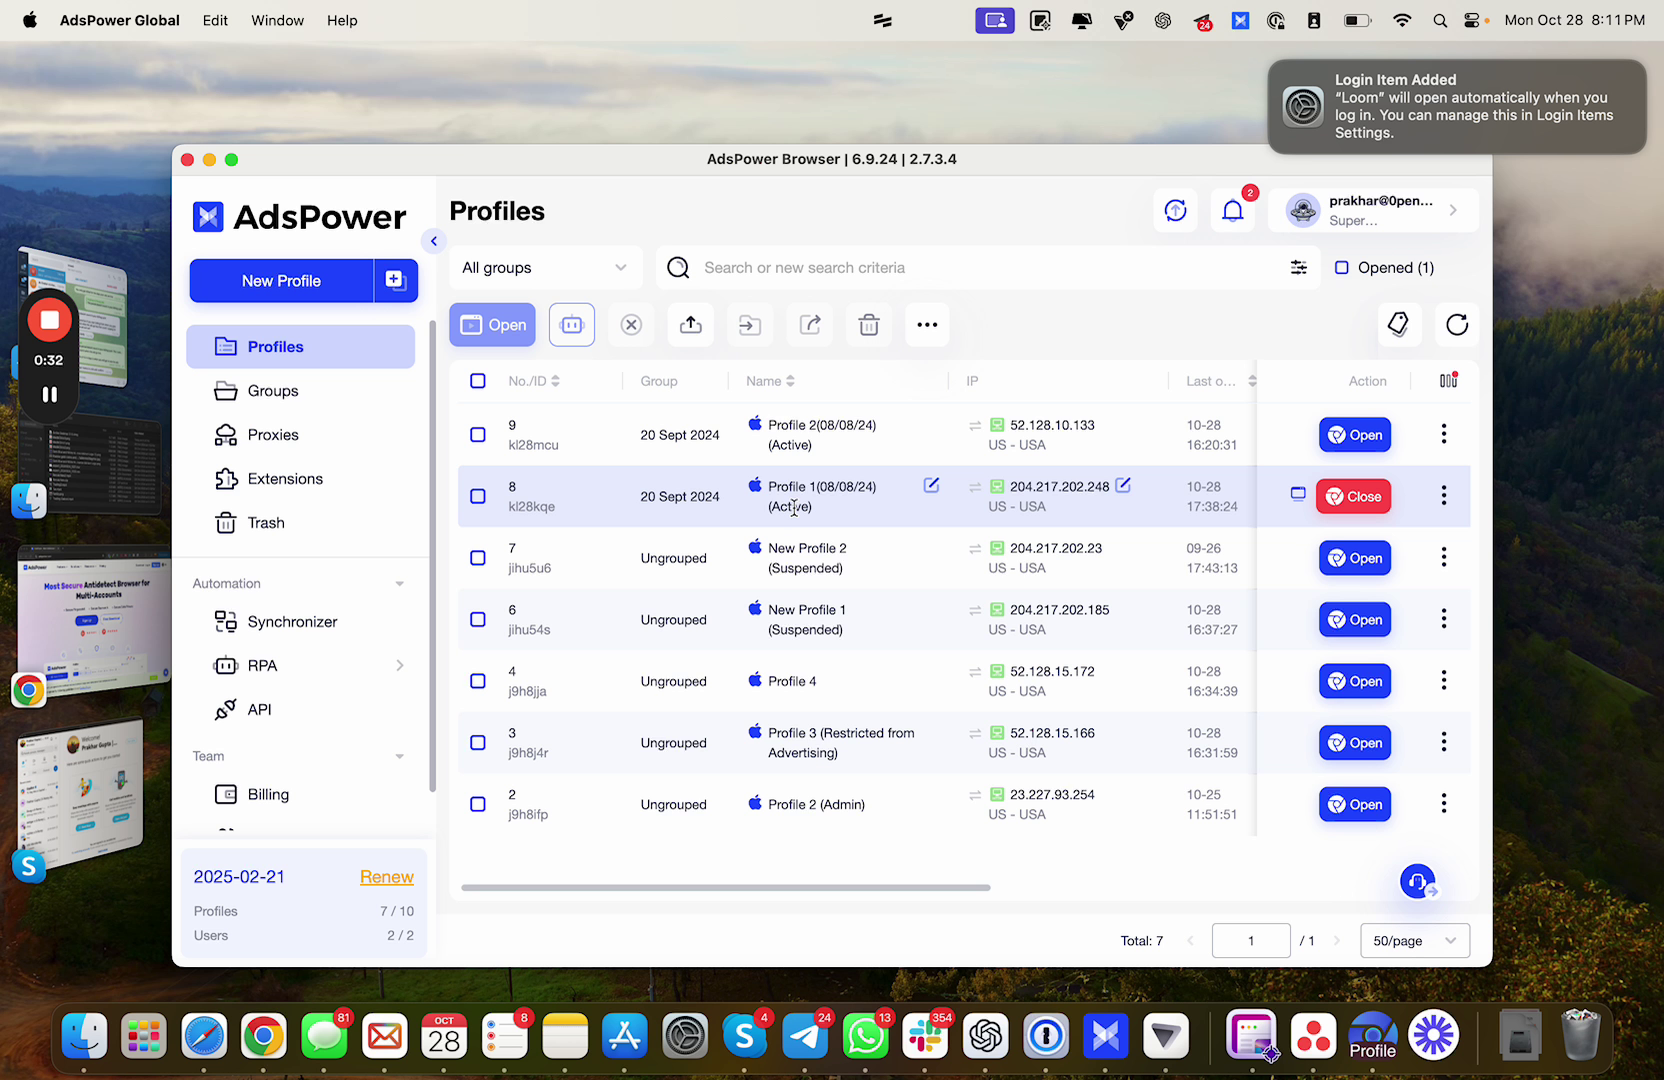Screen dimensions: 1664x1080
Task: Close the running Profile 1 browser
Action: point(1353,497)
